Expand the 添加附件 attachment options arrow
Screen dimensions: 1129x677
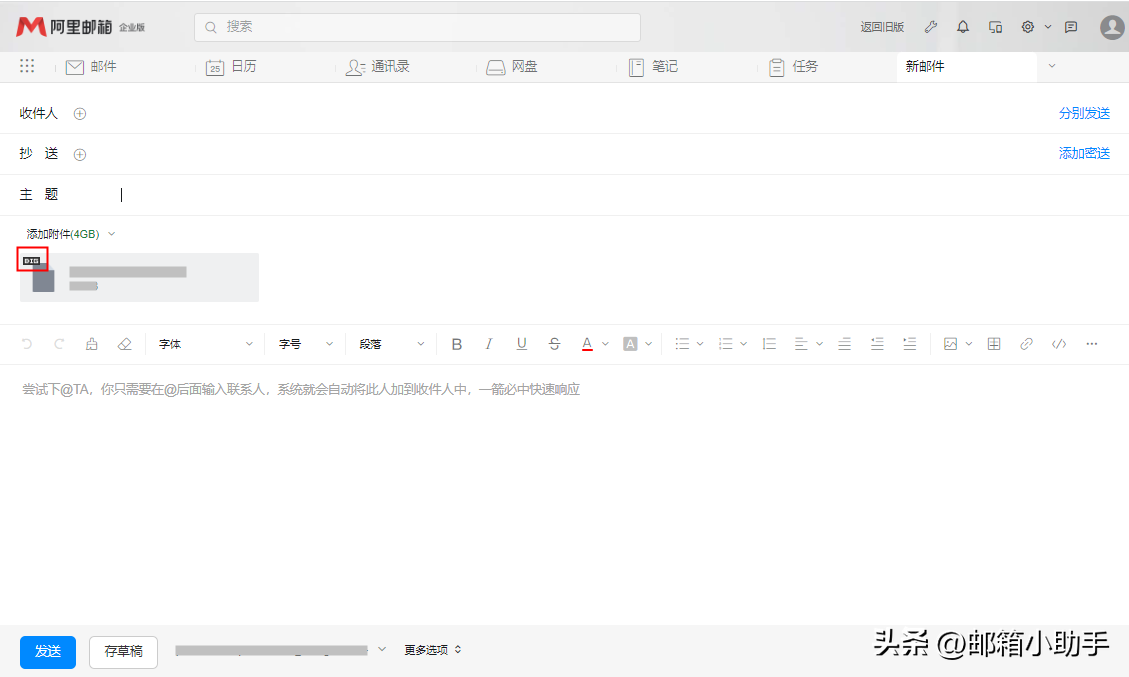(x=111, y=234)
